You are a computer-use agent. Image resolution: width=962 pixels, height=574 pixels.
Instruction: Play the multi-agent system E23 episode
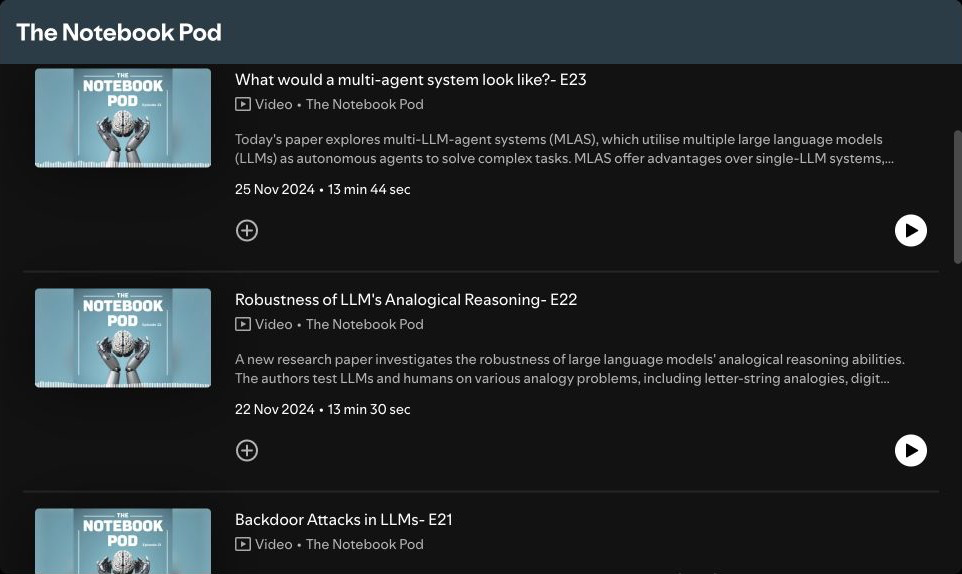tap(910, 231)
